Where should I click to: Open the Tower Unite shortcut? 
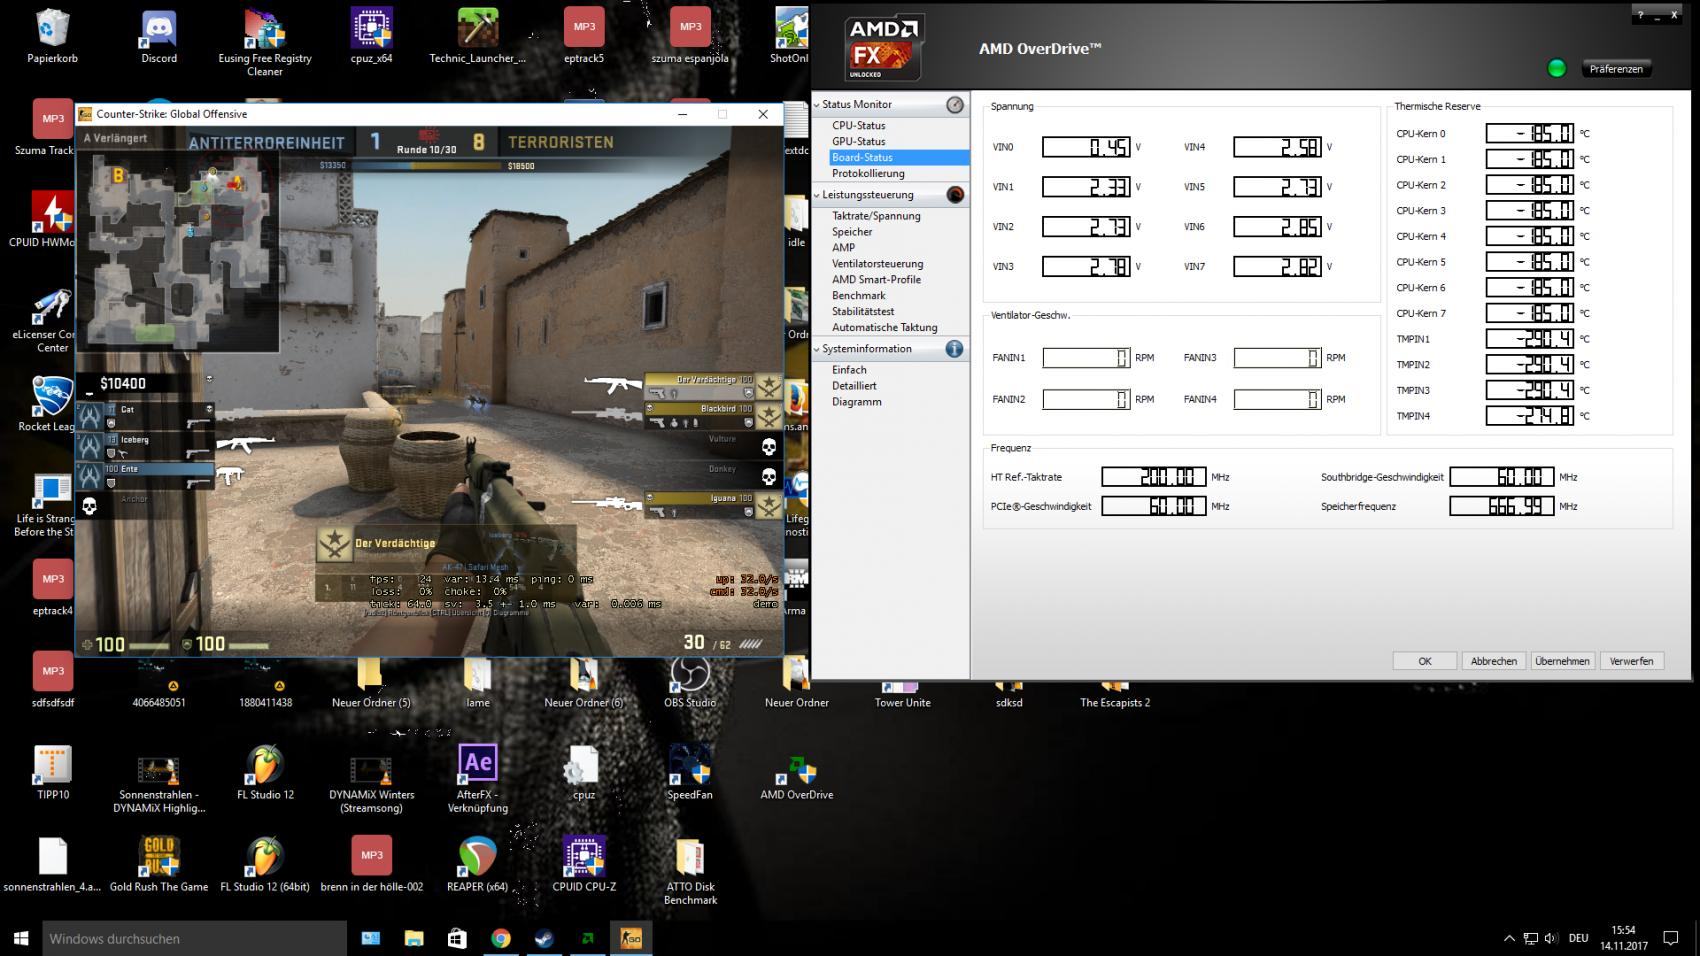point(903,693)
